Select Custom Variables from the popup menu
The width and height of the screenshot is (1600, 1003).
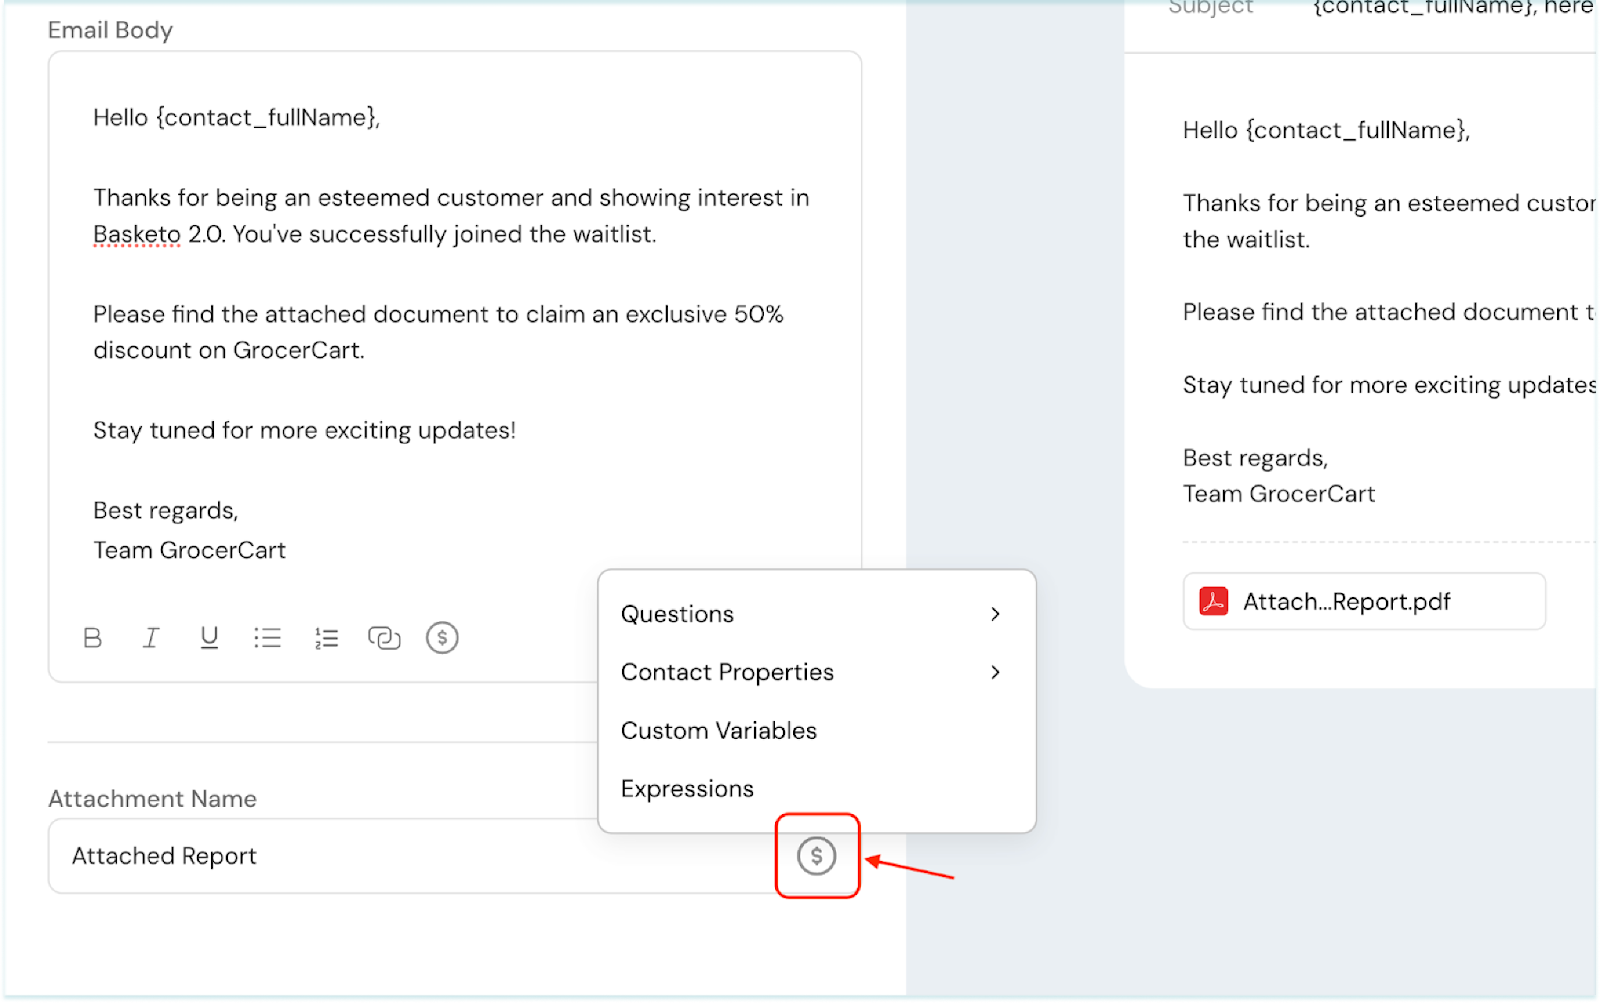[718, 731]
